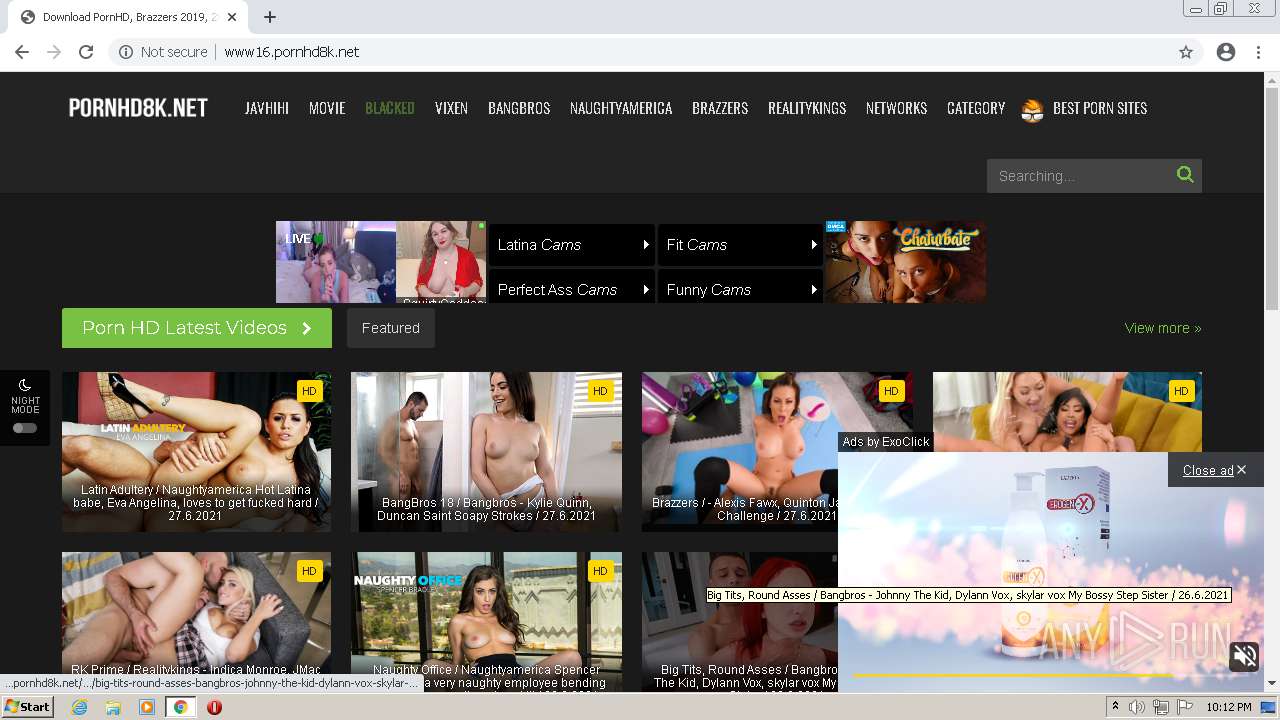Click the Action Center flag icon
Viewport: 1280px width, 720px height.
[x=1185, y=707]
